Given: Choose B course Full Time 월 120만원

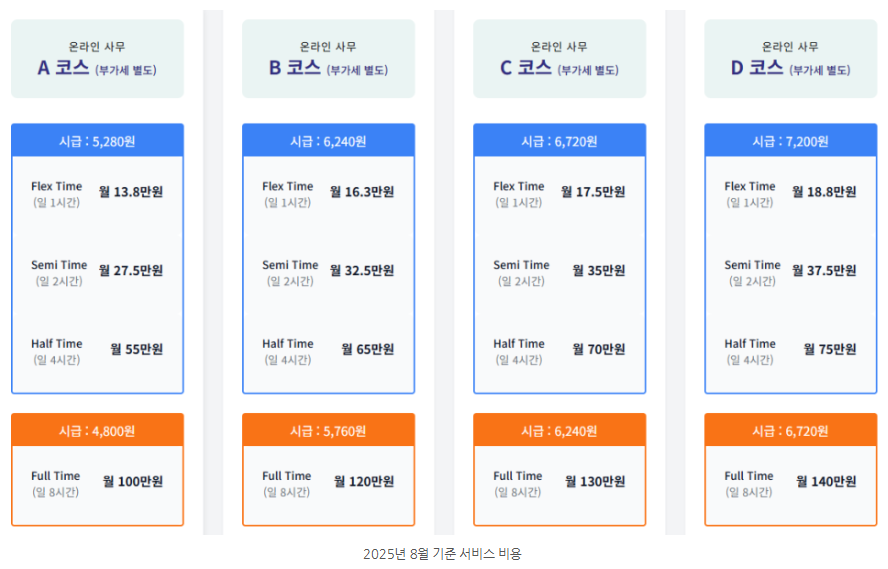Looking at the screenshot, I should pos(328,484).
